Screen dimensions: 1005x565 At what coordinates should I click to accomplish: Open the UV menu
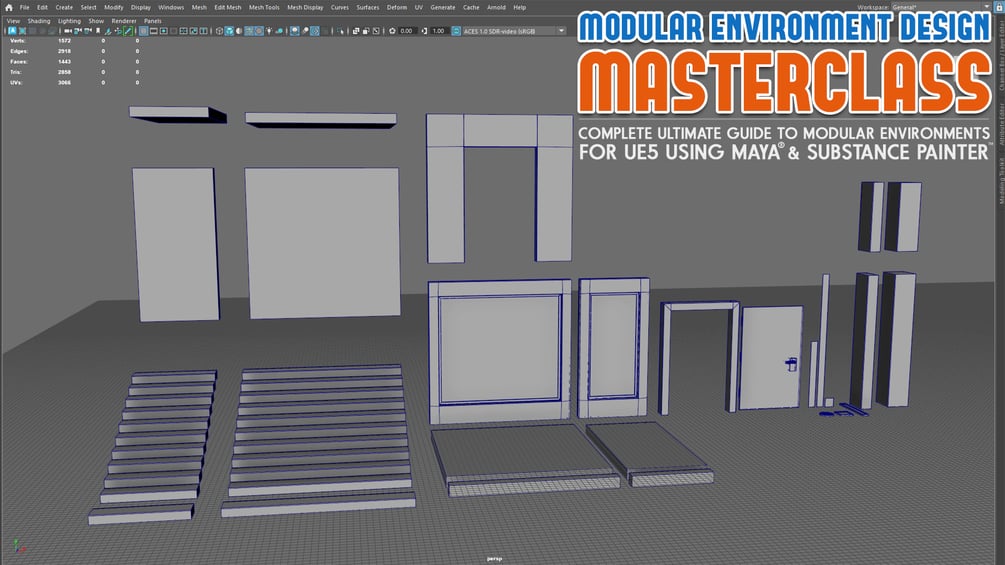coord(419,8)
